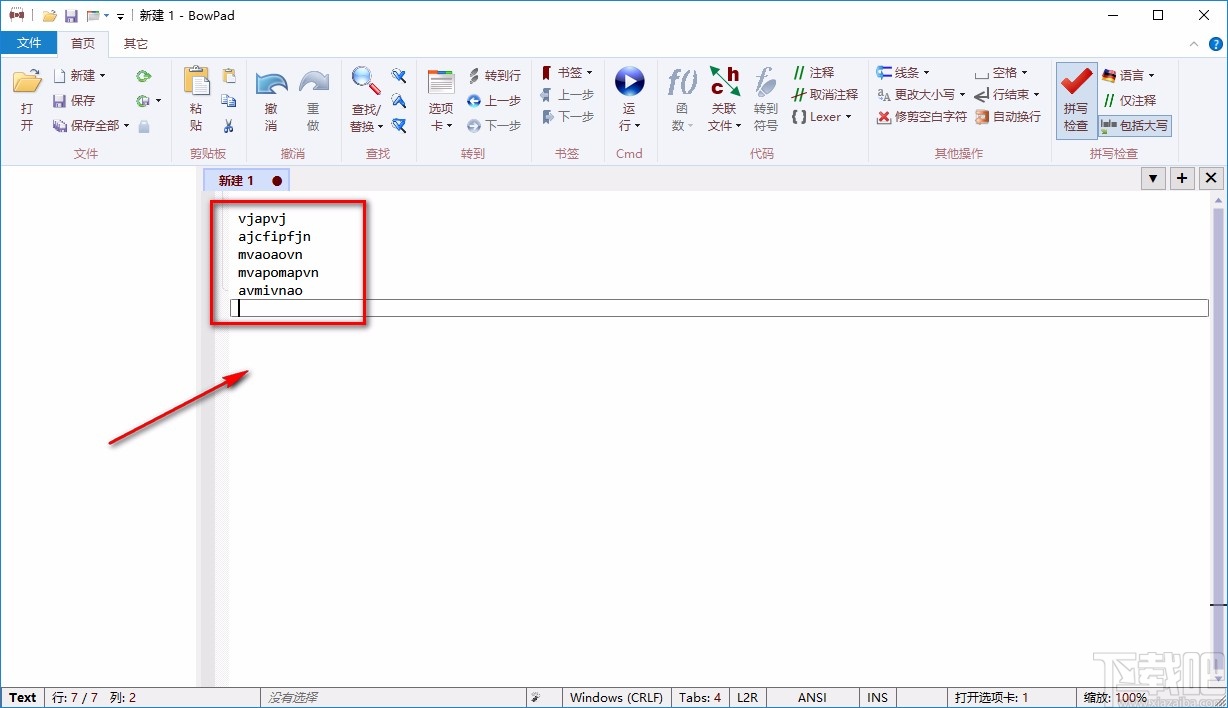
Task: Select the 新建 1 document tab
Action: [246, 181]
